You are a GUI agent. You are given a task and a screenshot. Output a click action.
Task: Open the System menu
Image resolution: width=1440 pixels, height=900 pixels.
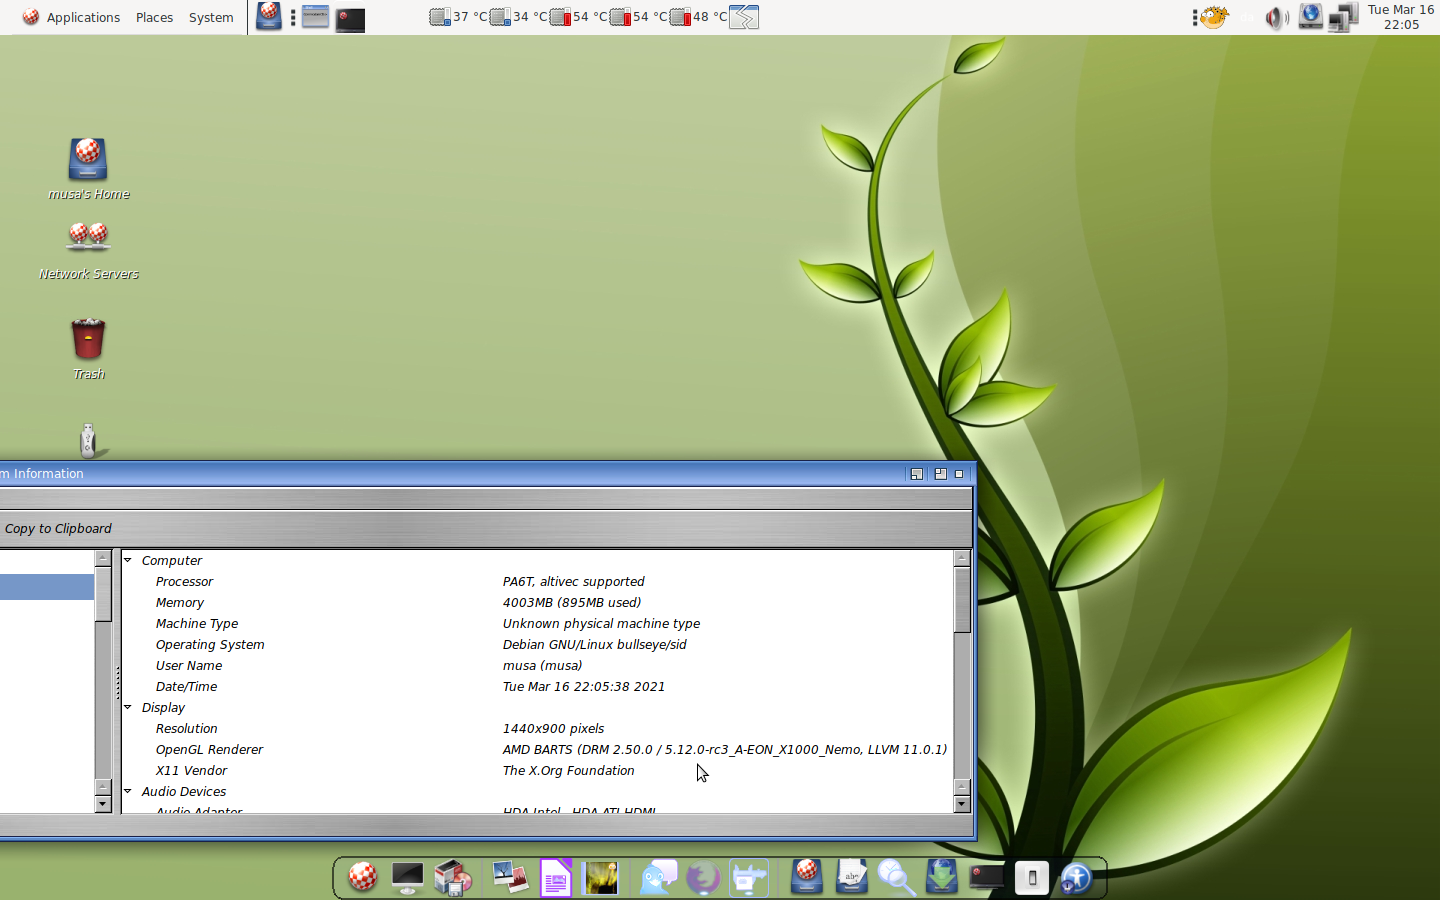(x=211, y=17)
